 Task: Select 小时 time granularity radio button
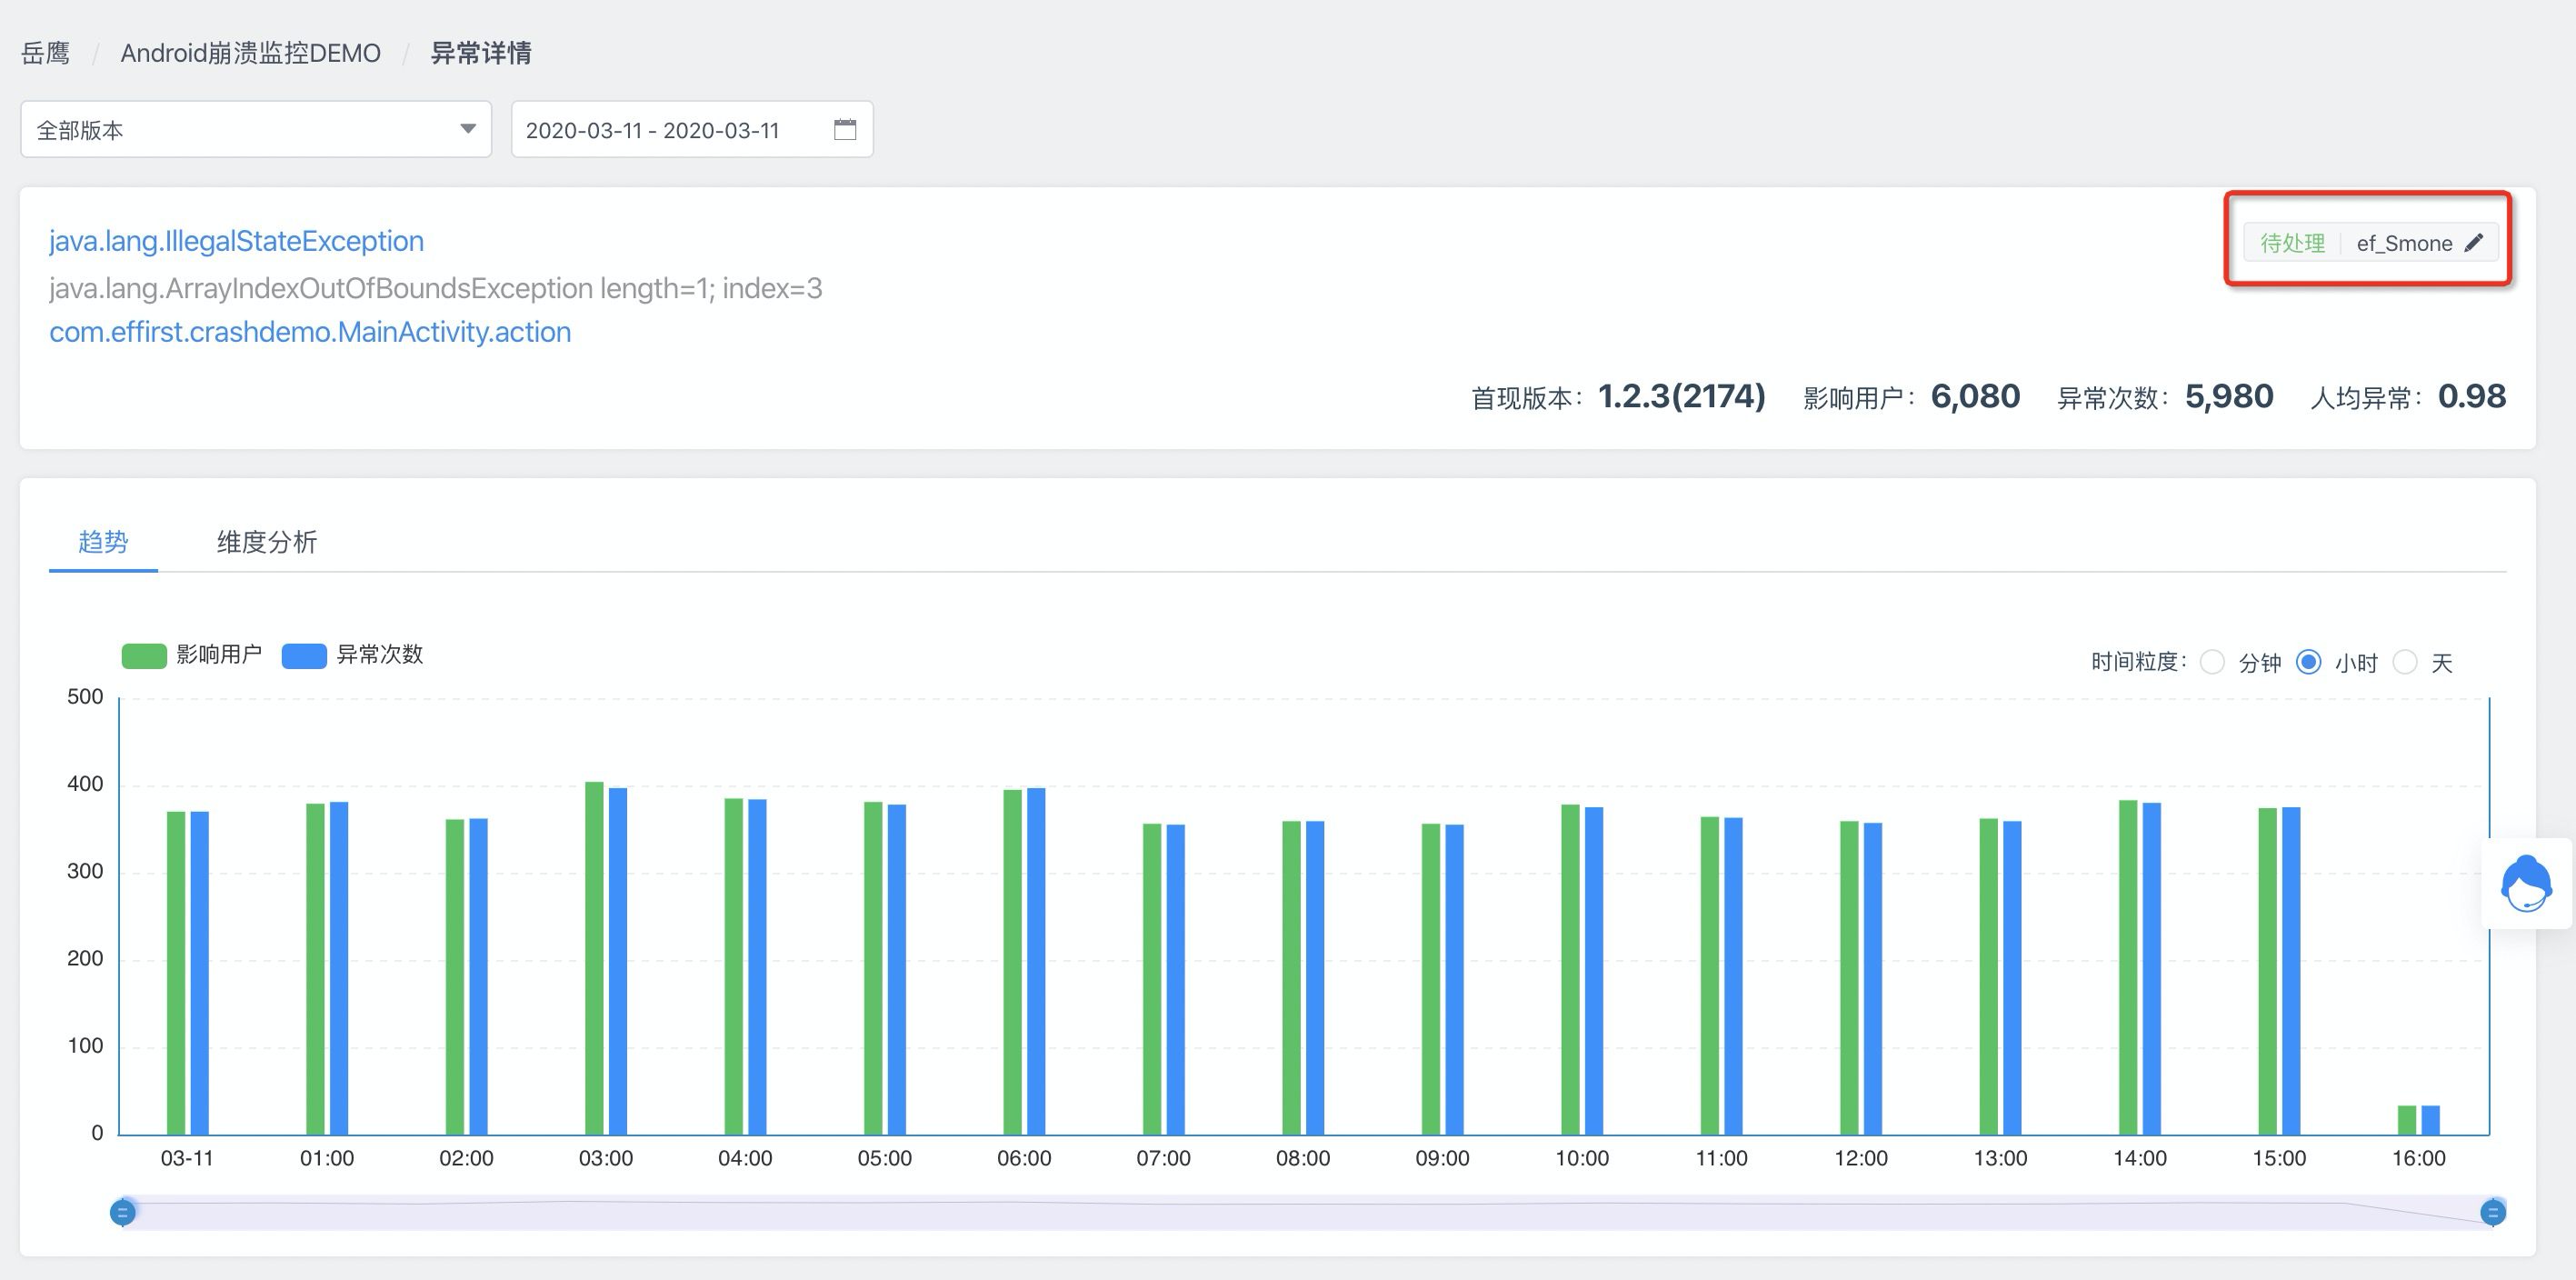[x=2309, y=662]
